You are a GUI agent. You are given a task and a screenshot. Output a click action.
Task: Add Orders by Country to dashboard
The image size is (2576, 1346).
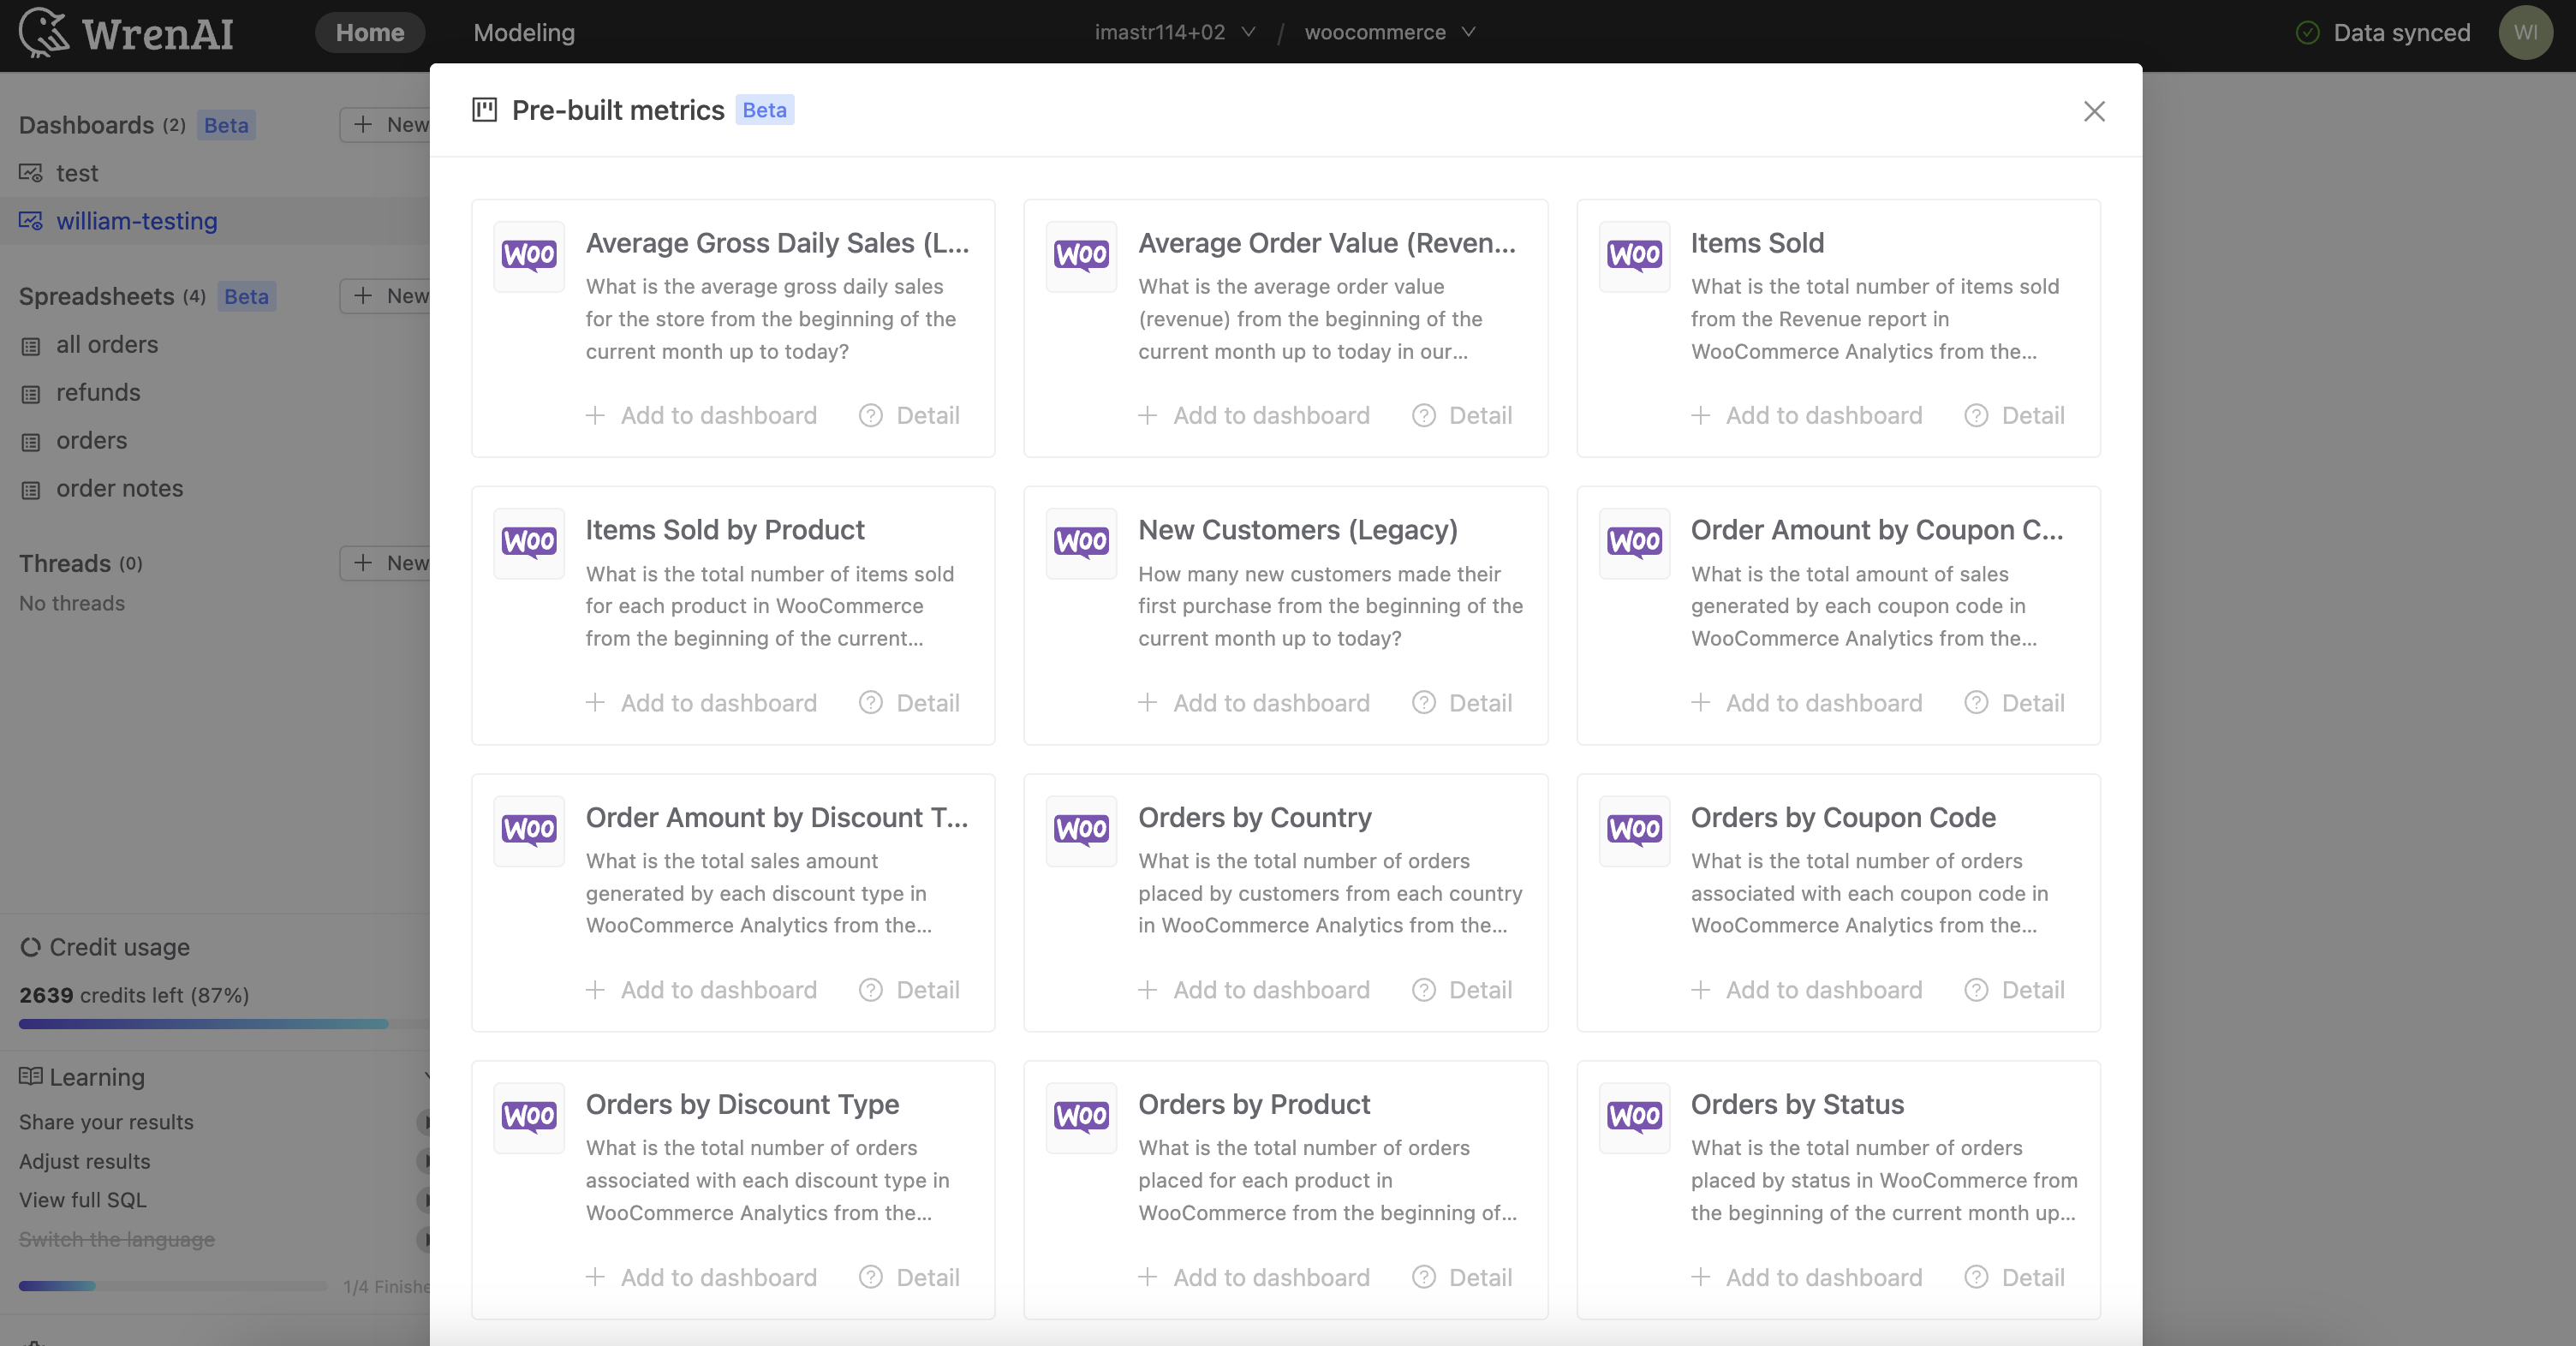pos(1254,990)
